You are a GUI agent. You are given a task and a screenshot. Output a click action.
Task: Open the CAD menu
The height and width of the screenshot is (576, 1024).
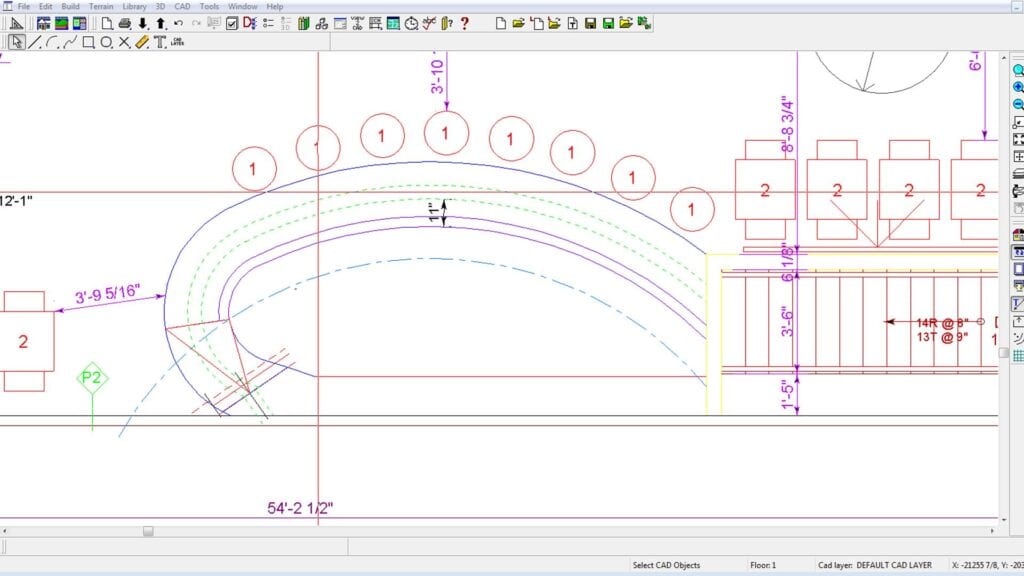point(182,7)
